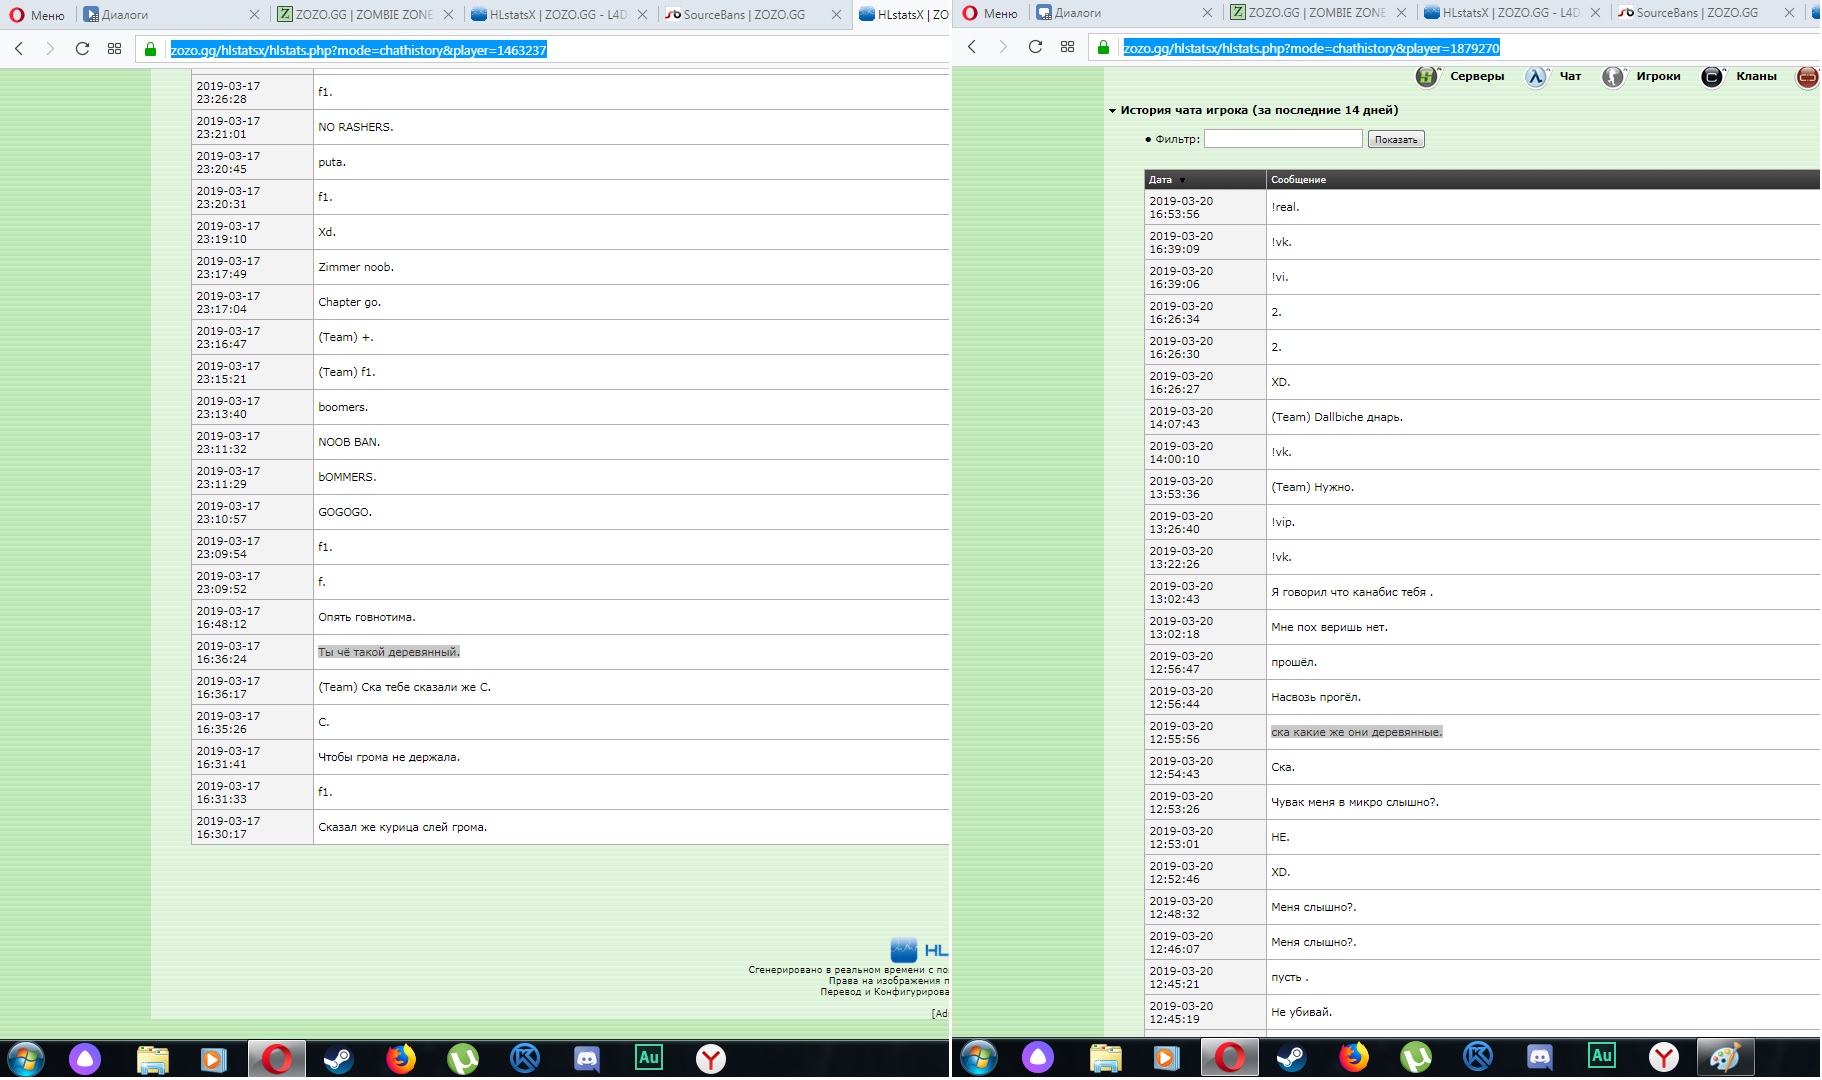
Task: Open the Discord icon in the left taskbar
Action: 587,1058
